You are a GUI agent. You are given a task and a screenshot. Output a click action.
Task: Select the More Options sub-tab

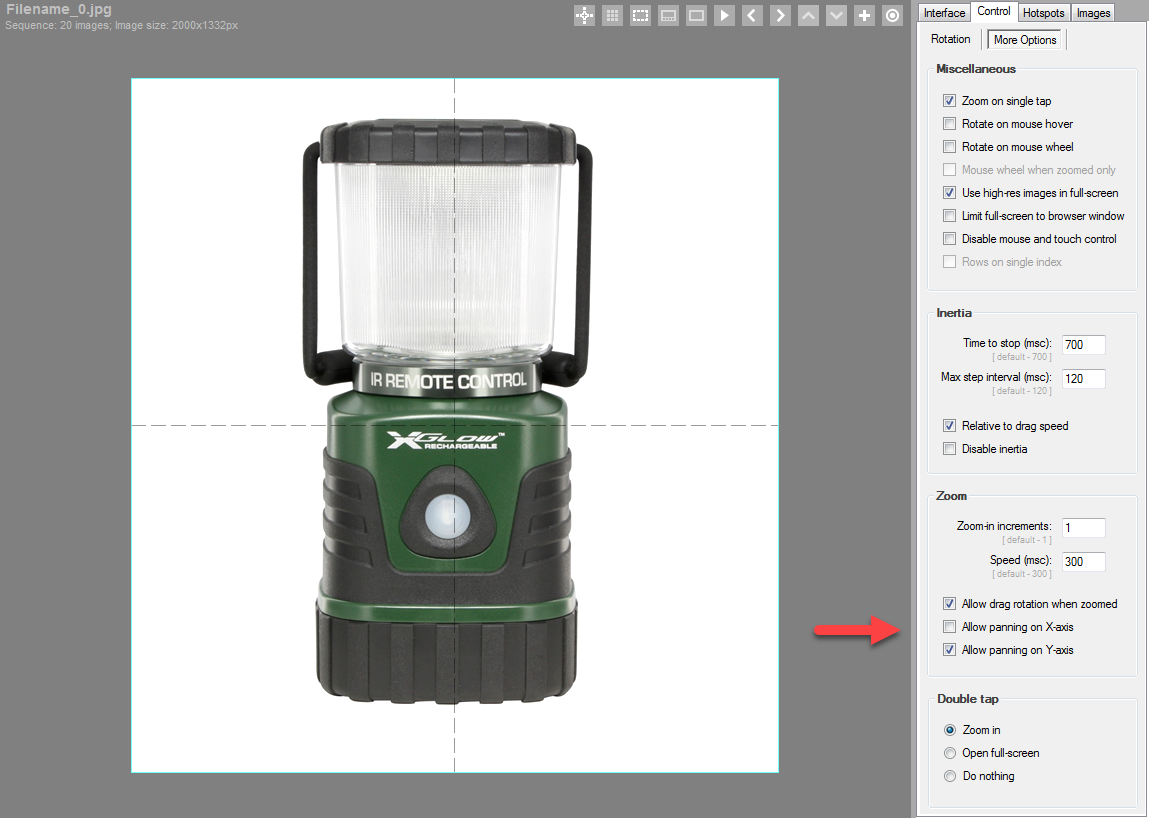[1025, 40]
